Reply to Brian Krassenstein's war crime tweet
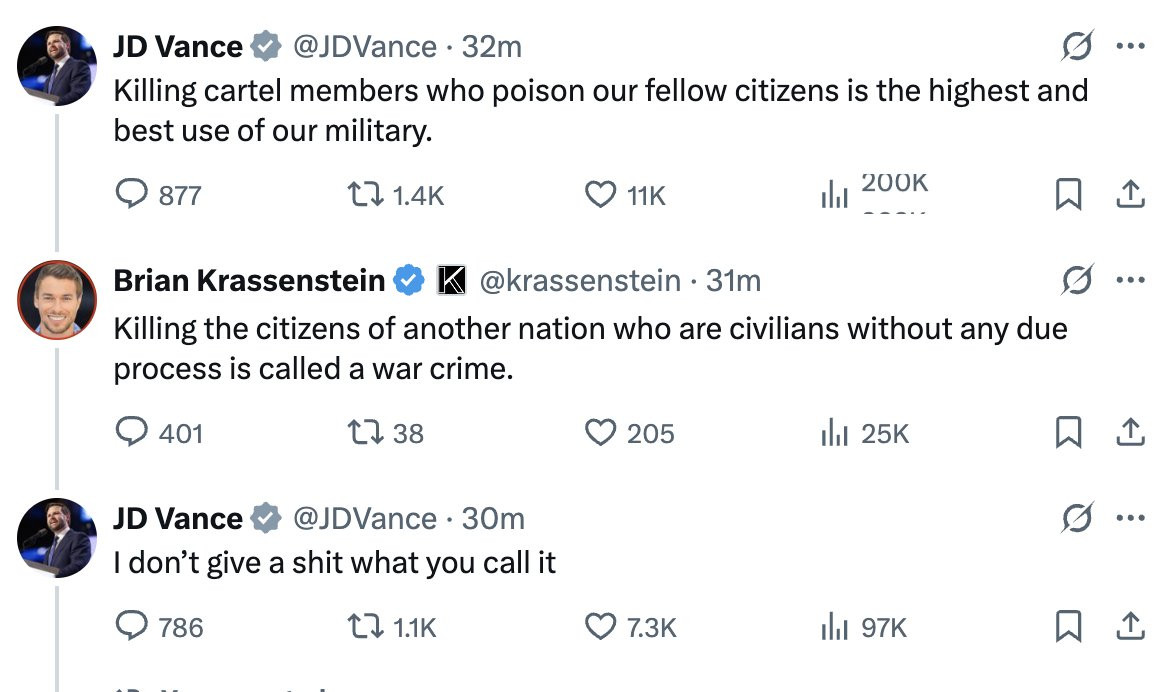This screenshot has width=1176, height=692. [159, 433]
